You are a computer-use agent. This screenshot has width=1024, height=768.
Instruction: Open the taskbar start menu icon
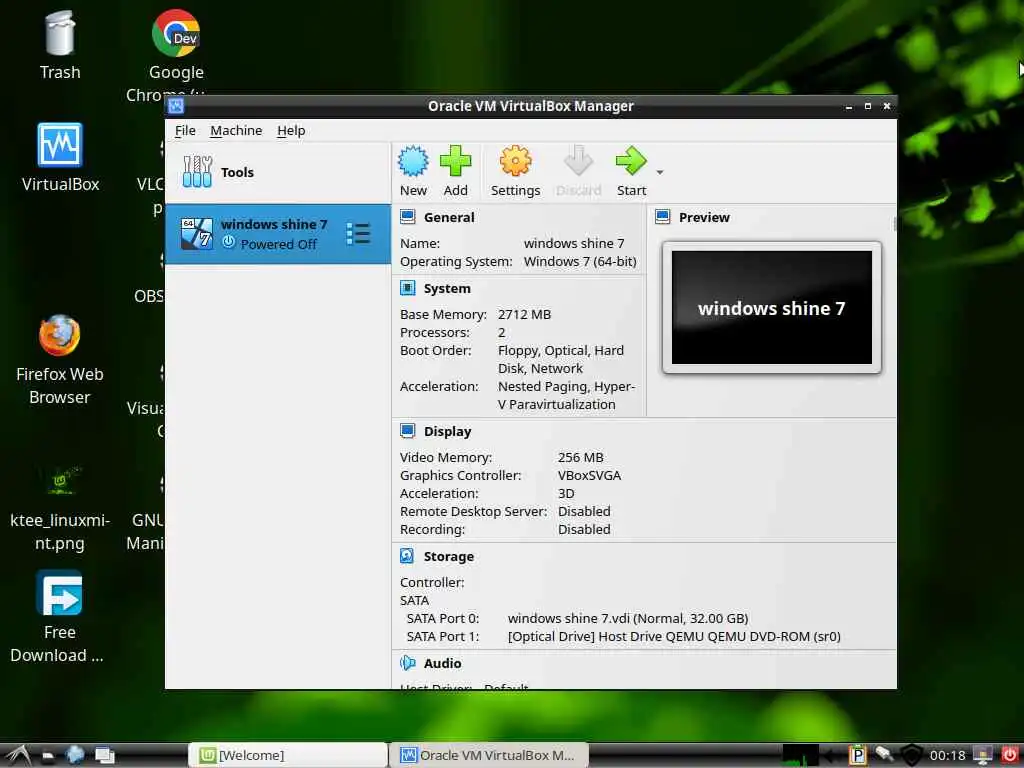click(x=18, y=756)
